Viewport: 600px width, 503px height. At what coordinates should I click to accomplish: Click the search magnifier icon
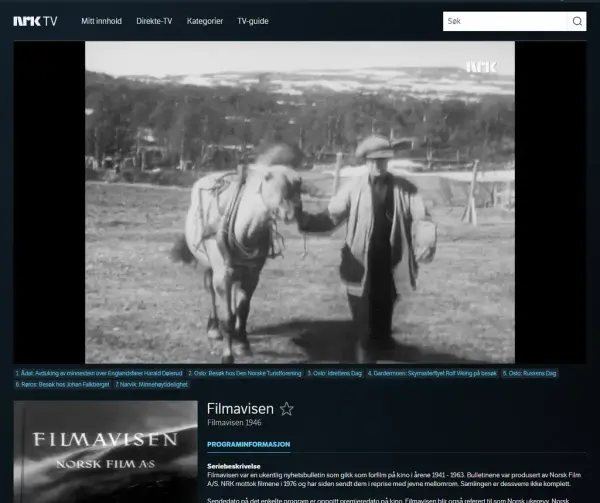point(577,21)
